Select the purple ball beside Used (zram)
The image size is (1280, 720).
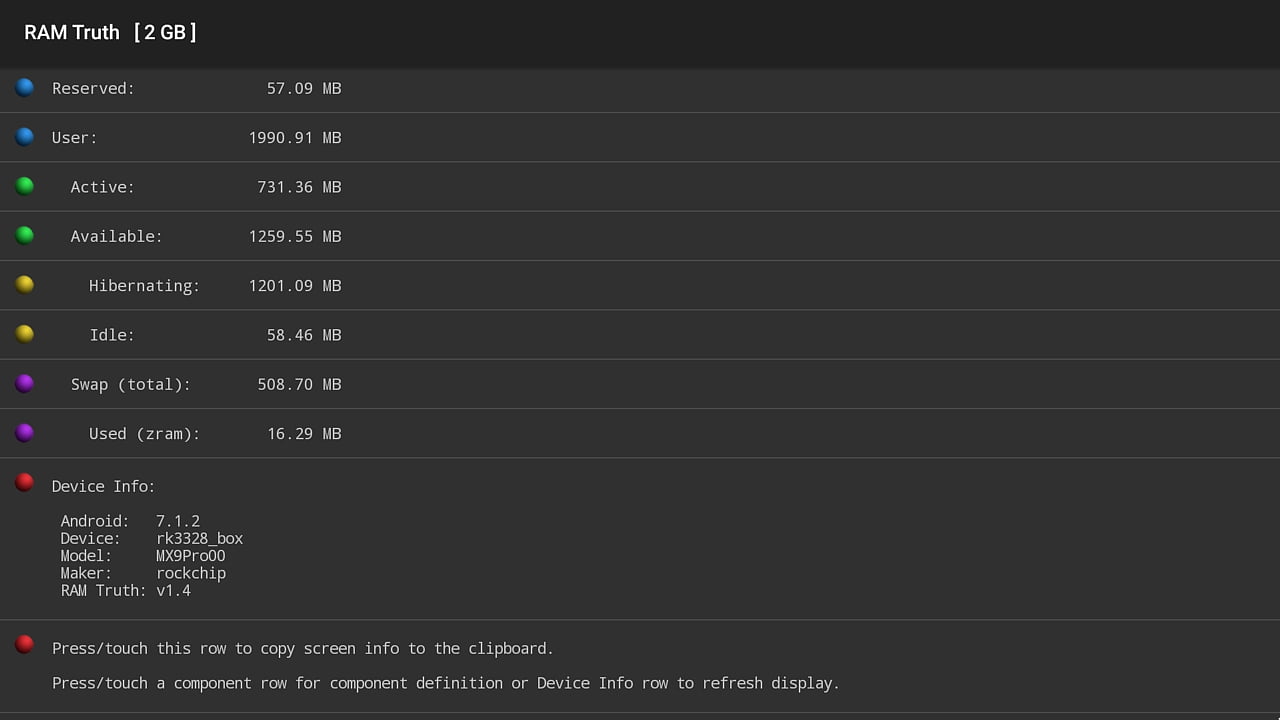[25, 433]
